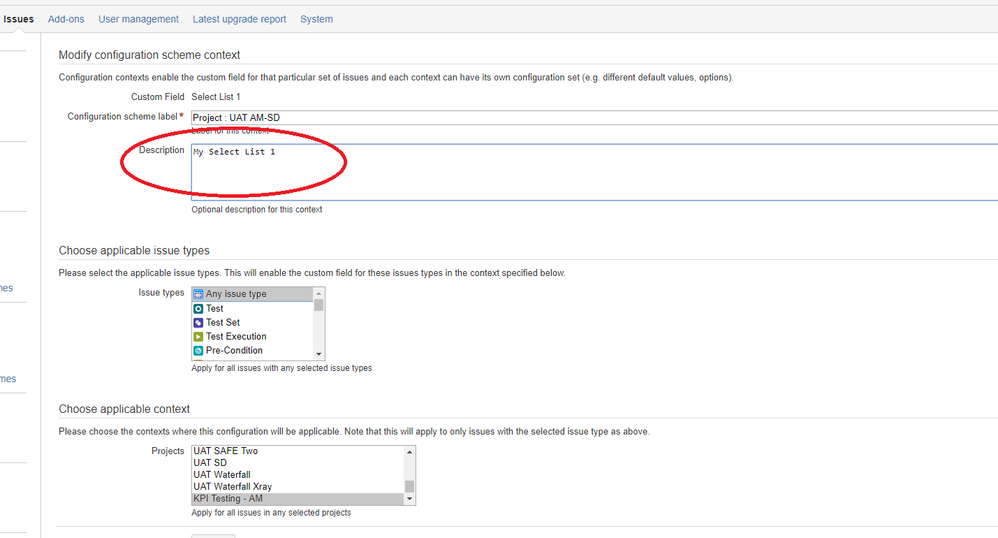The image size is (998, 538).
Task: Click inside the Description text area
Action: tap(594, 172)
